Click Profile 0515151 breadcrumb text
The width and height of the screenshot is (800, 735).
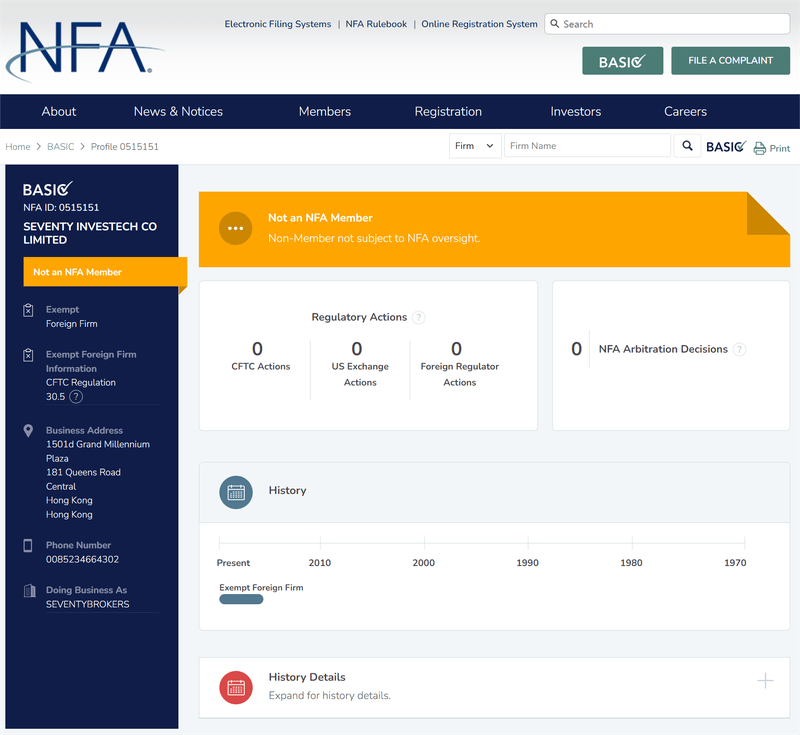point(124,147)
